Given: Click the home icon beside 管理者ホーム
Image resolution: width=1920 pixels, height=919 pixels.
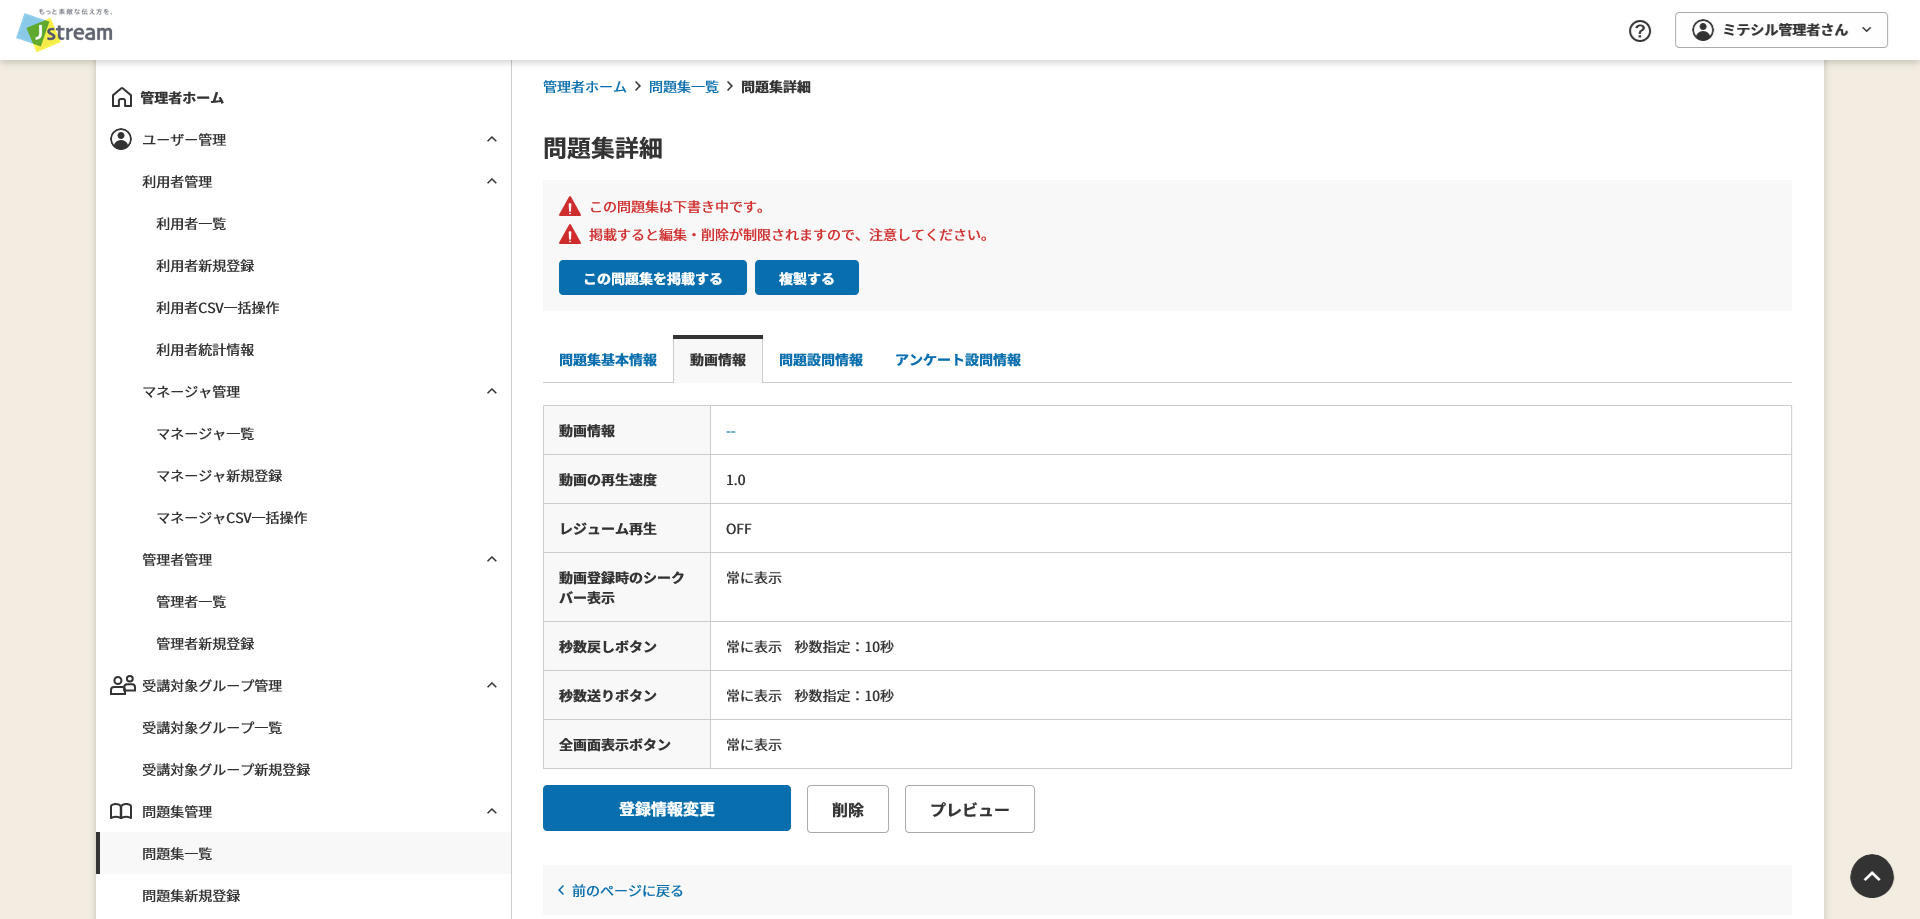Looking at the screenshot, I should click(122, 97).
